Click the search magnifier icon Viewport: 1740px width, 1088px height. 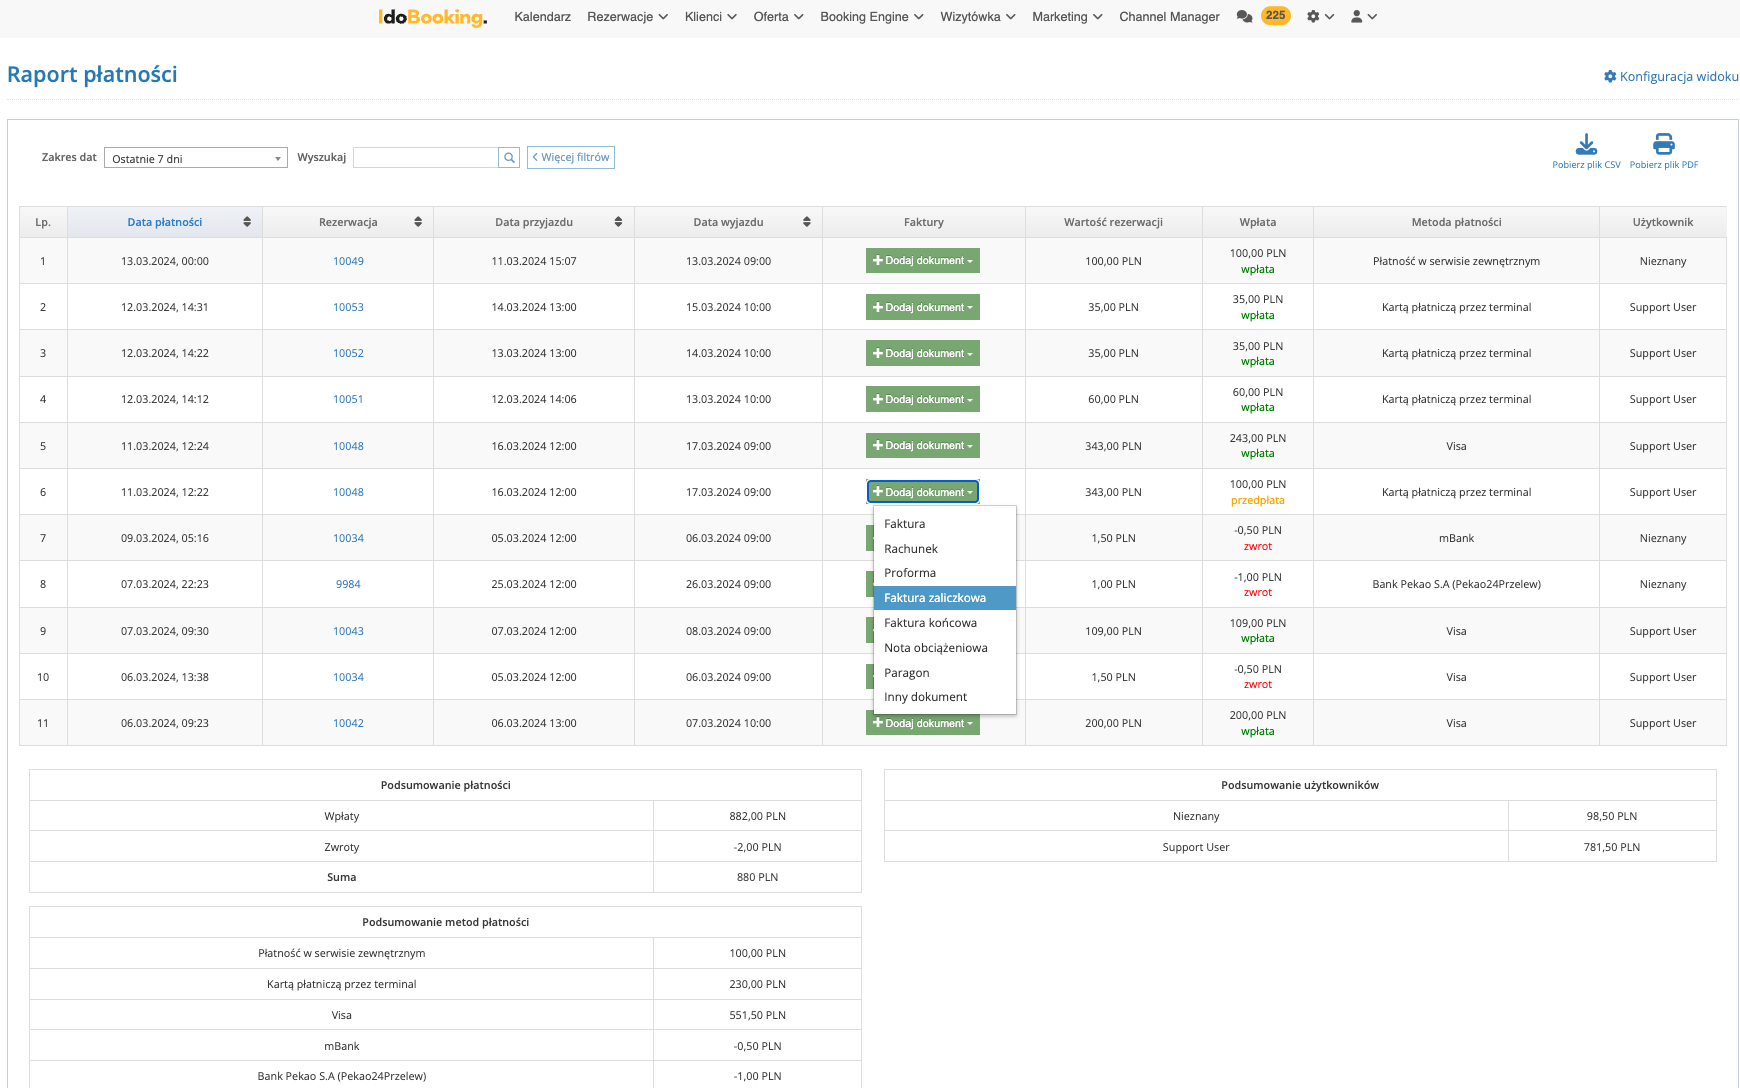point(509,158)
